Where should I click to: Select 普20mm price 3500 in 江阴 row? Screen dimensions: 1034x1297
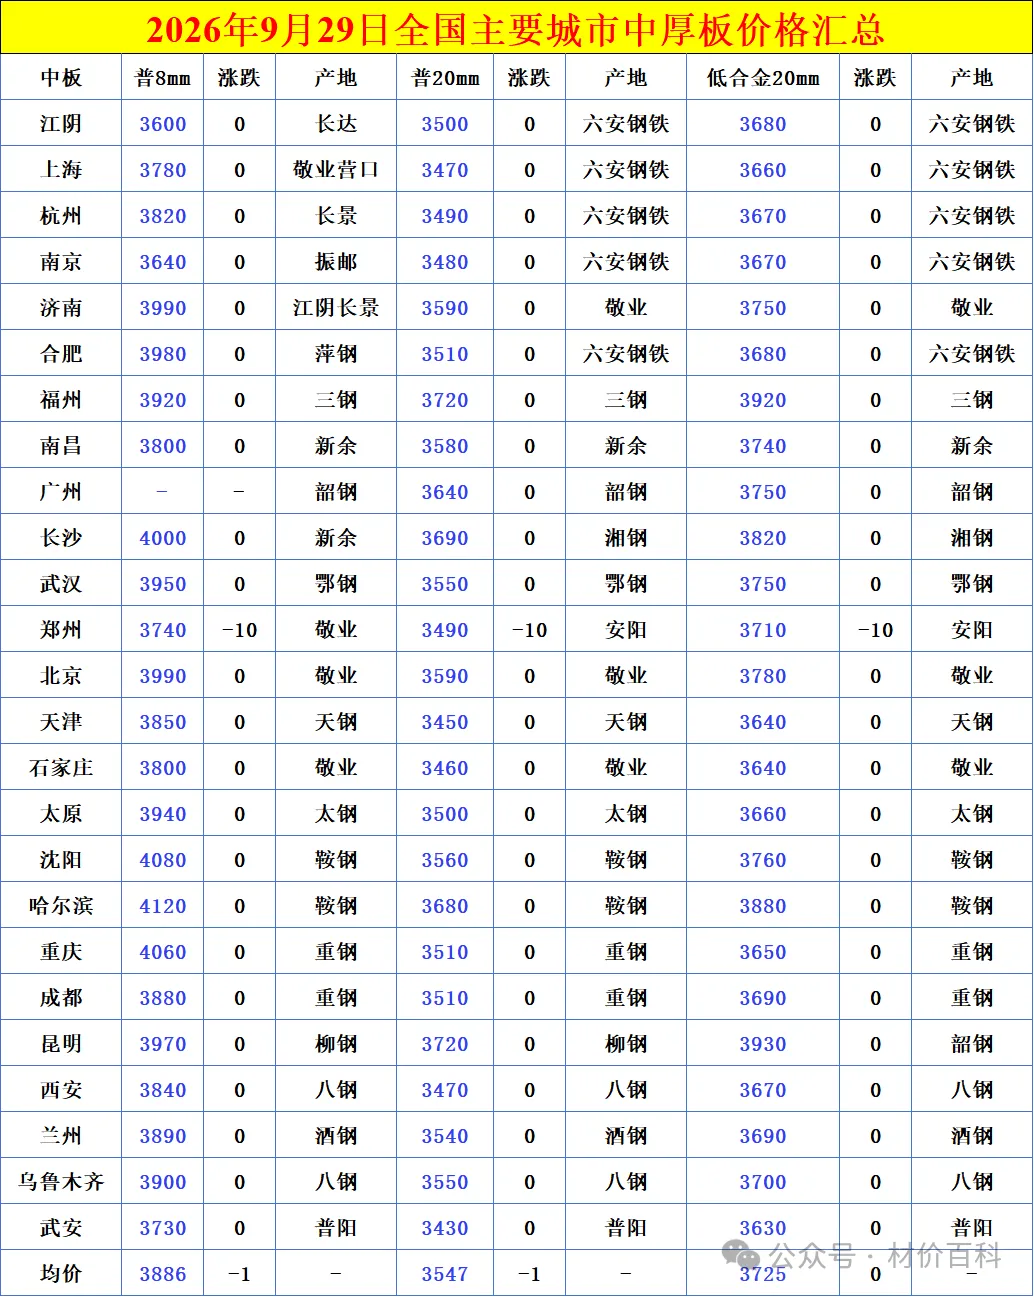click(x=445, y=124)
